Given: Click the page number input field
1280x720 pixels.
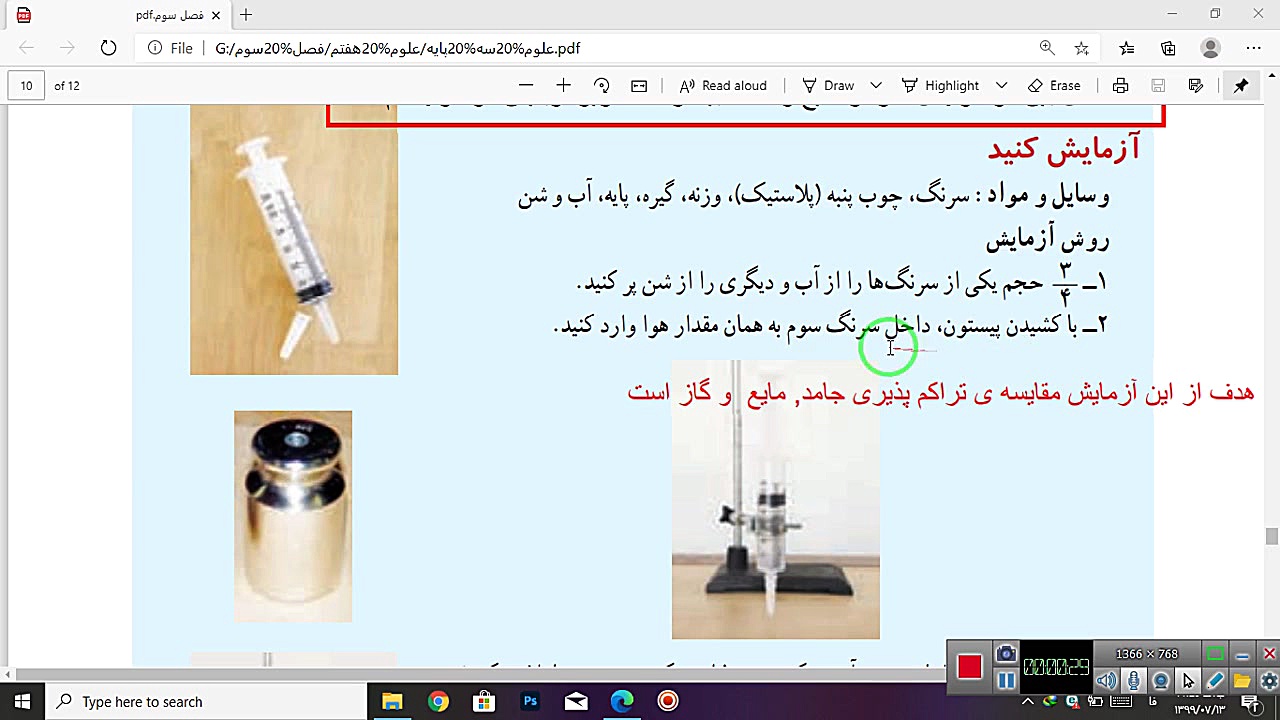Looking at the screenshot, I should tap(26, 85).
